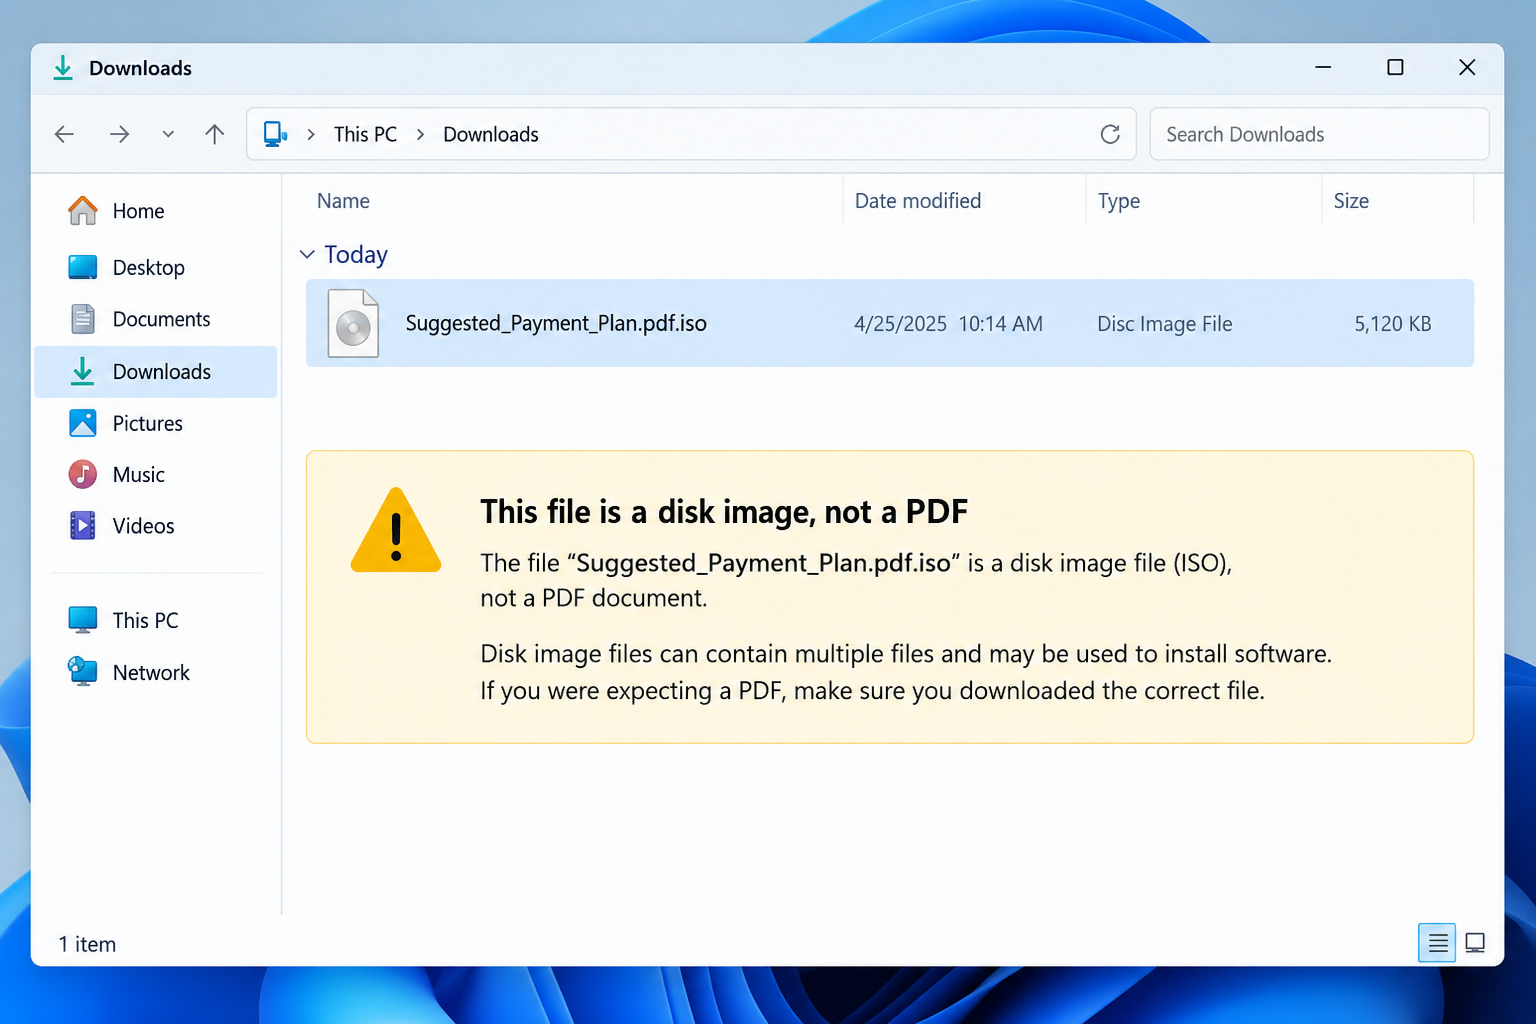Click the disc image file icon
Screen dimensions: 1536x1024
tap(353, 323)
